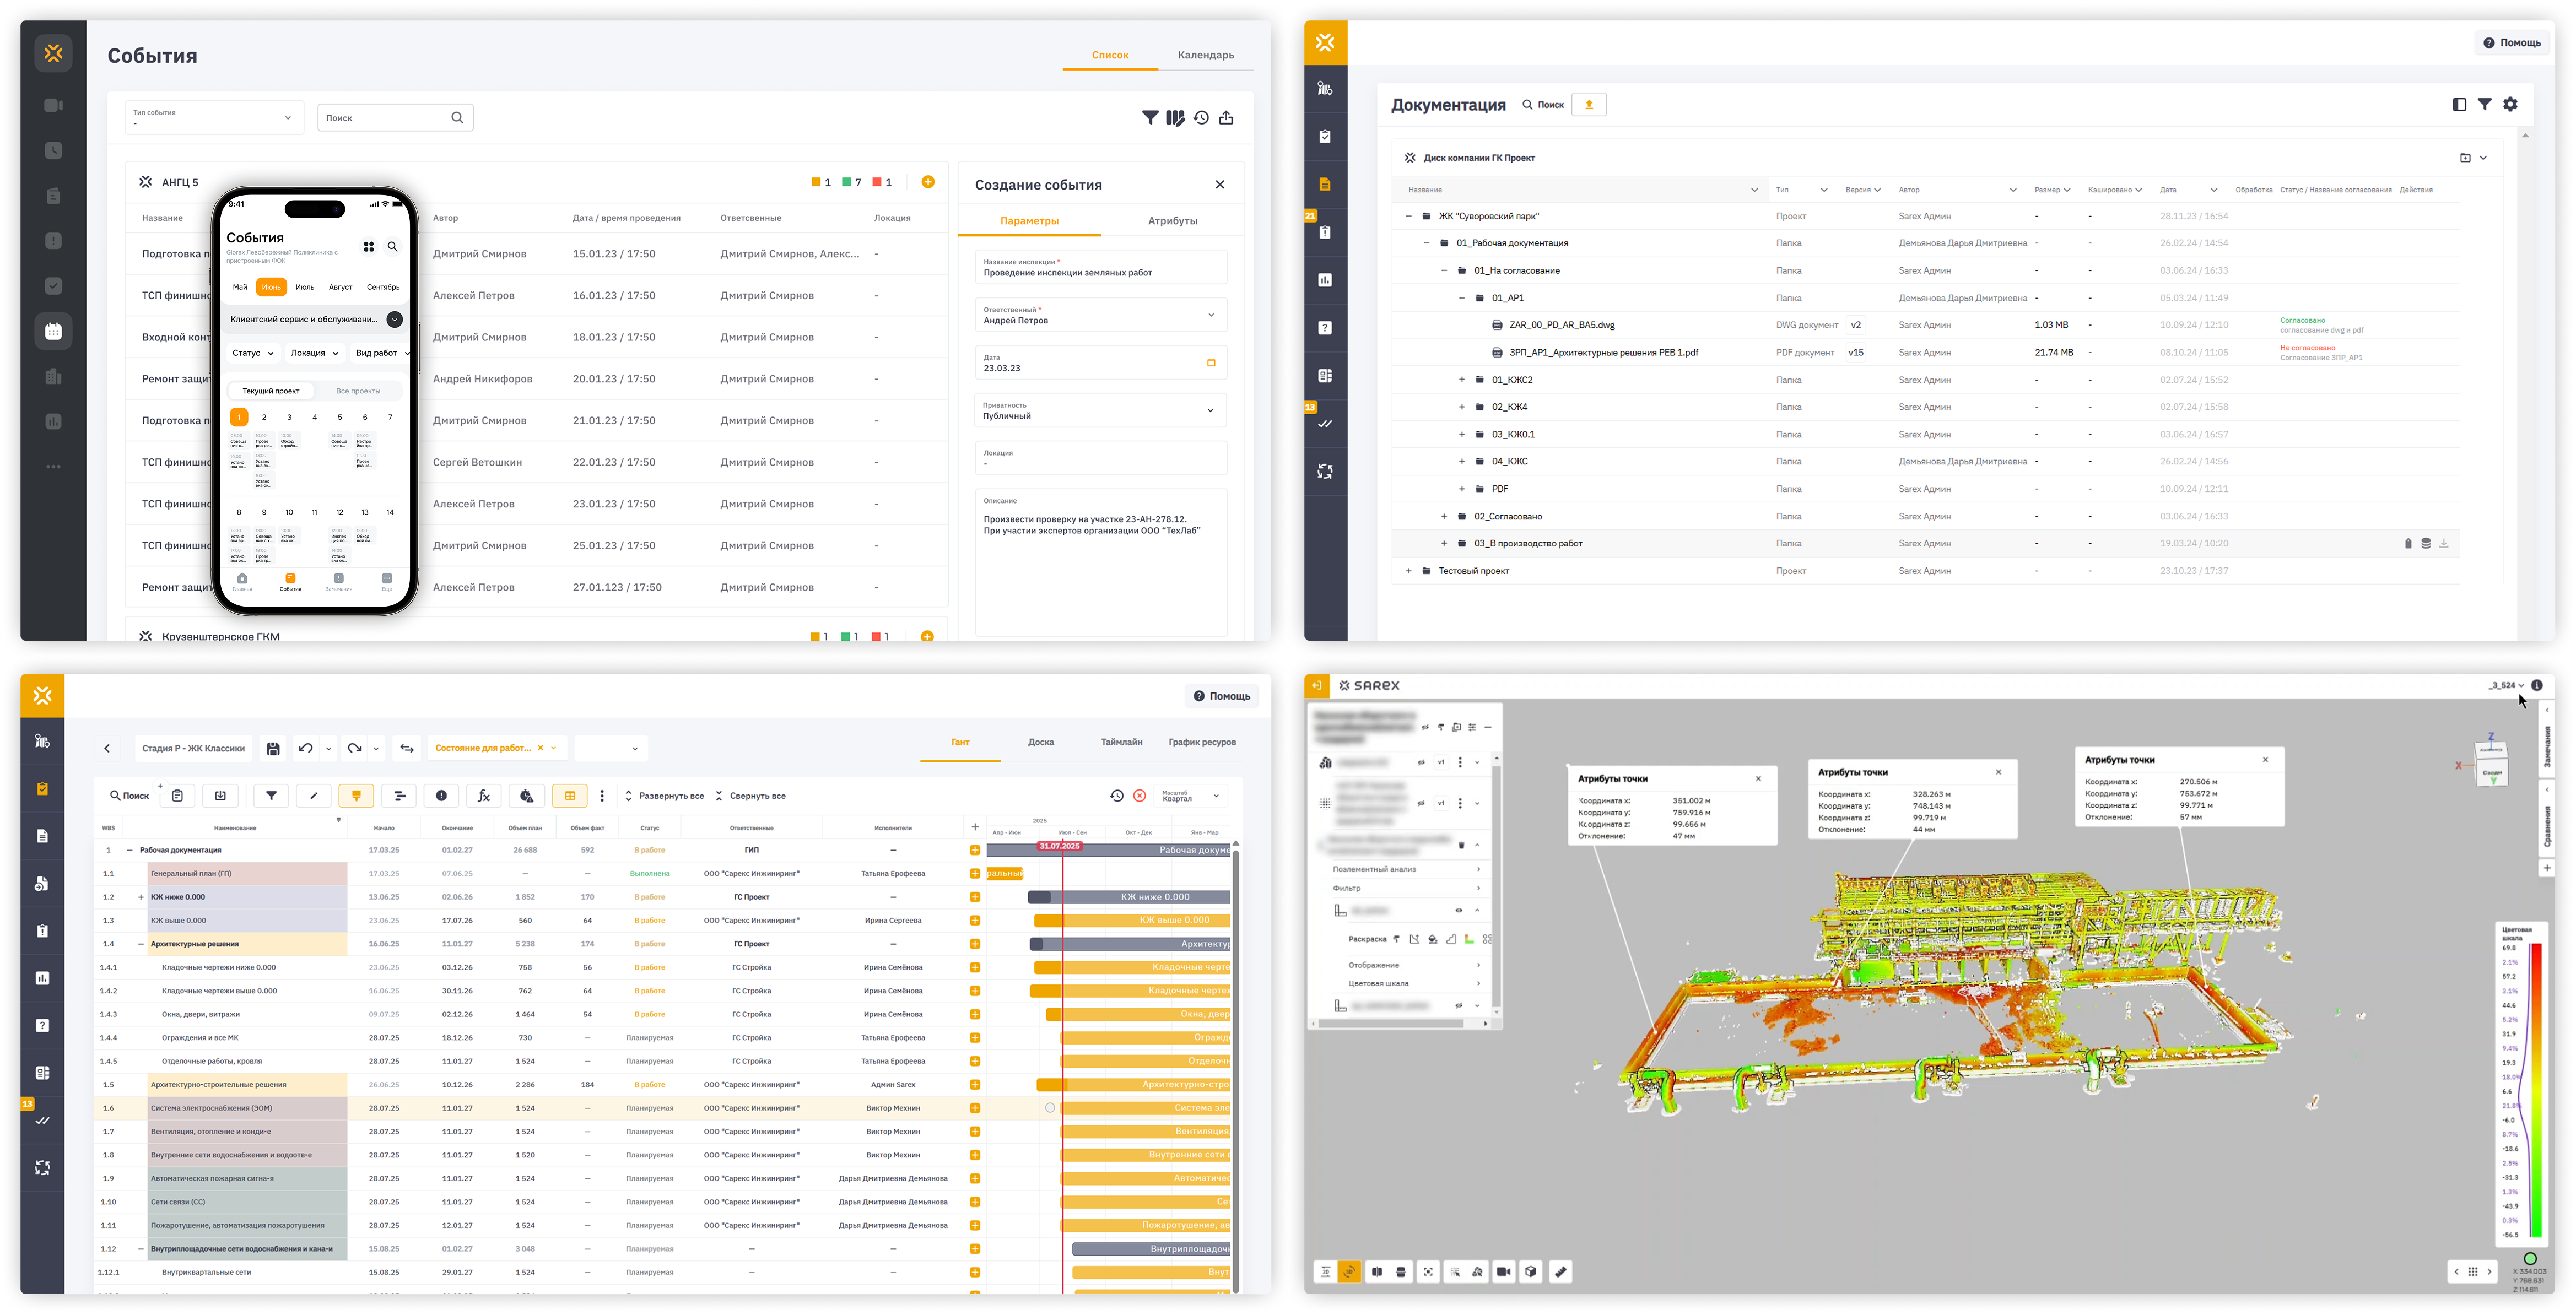Screen dimensions: 2576x1315
Task: Click the fx formula icon in Gantt toolbar
Action: pyautogui.click(x=484, y=796)
